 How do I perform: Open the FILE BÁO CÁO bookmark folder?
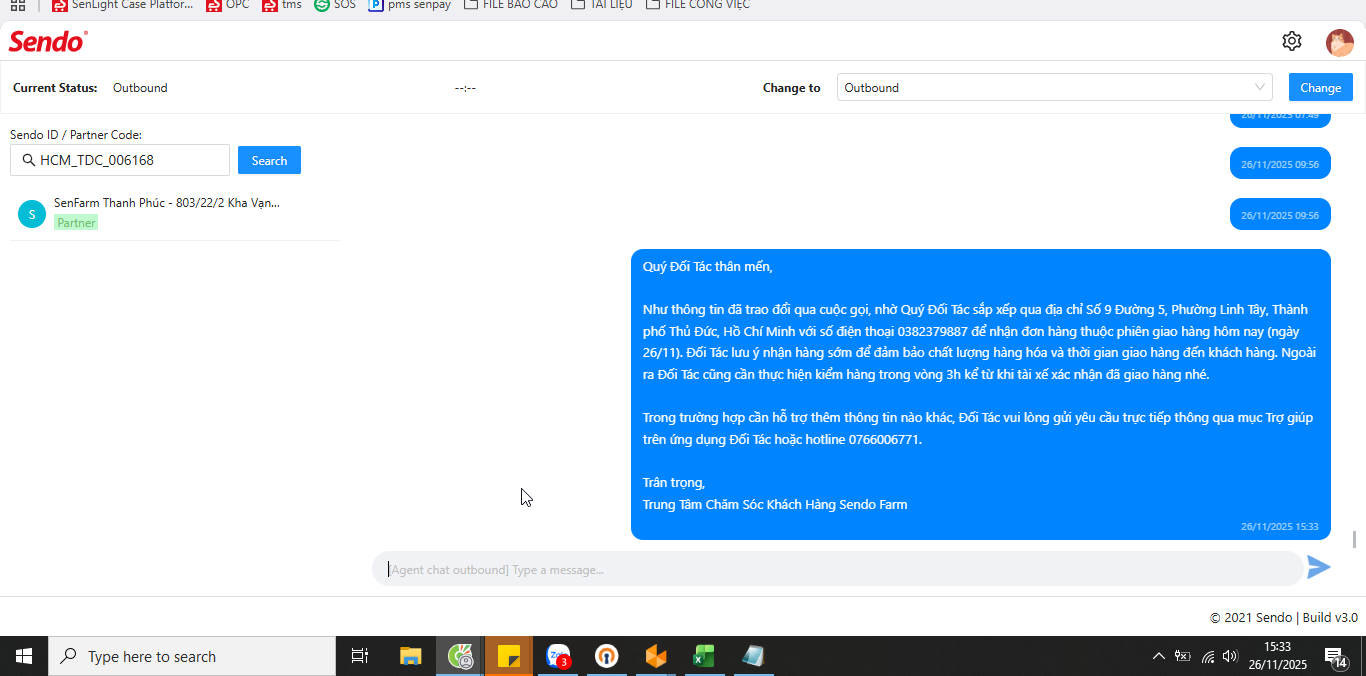(x=511, y=5)
